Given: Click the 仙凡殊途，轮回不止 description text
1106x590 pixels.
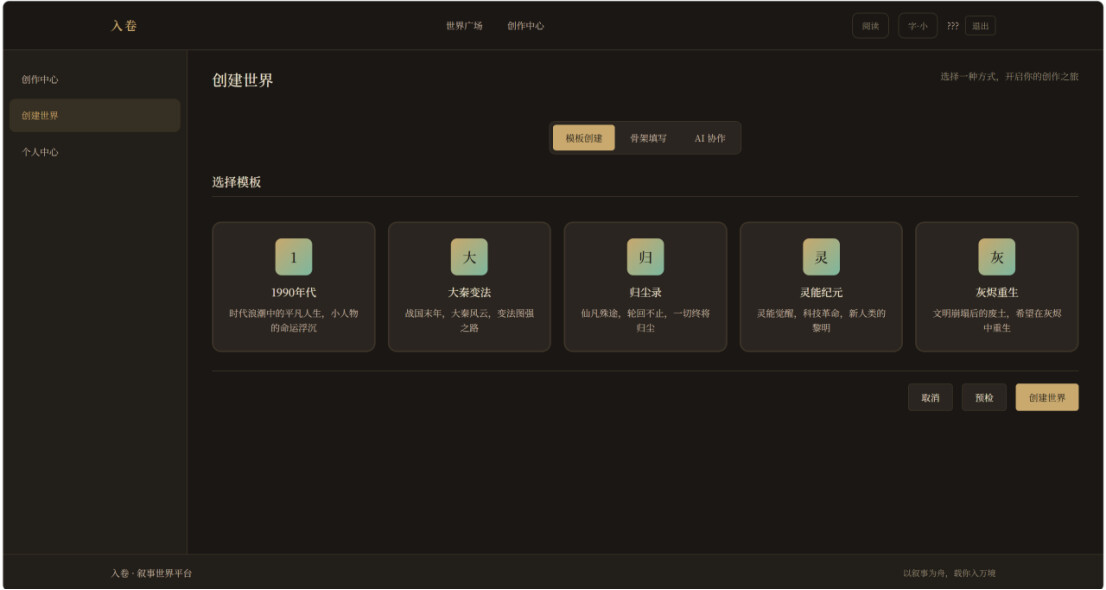Looking at the screenshot, I should click(645, 320).
